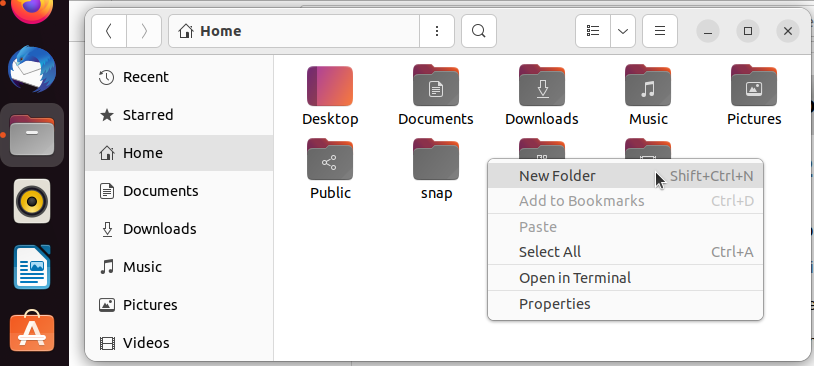The image size is (814, 366).
Task: Switch to list view with toolbar icon
Action: (593, 31)
